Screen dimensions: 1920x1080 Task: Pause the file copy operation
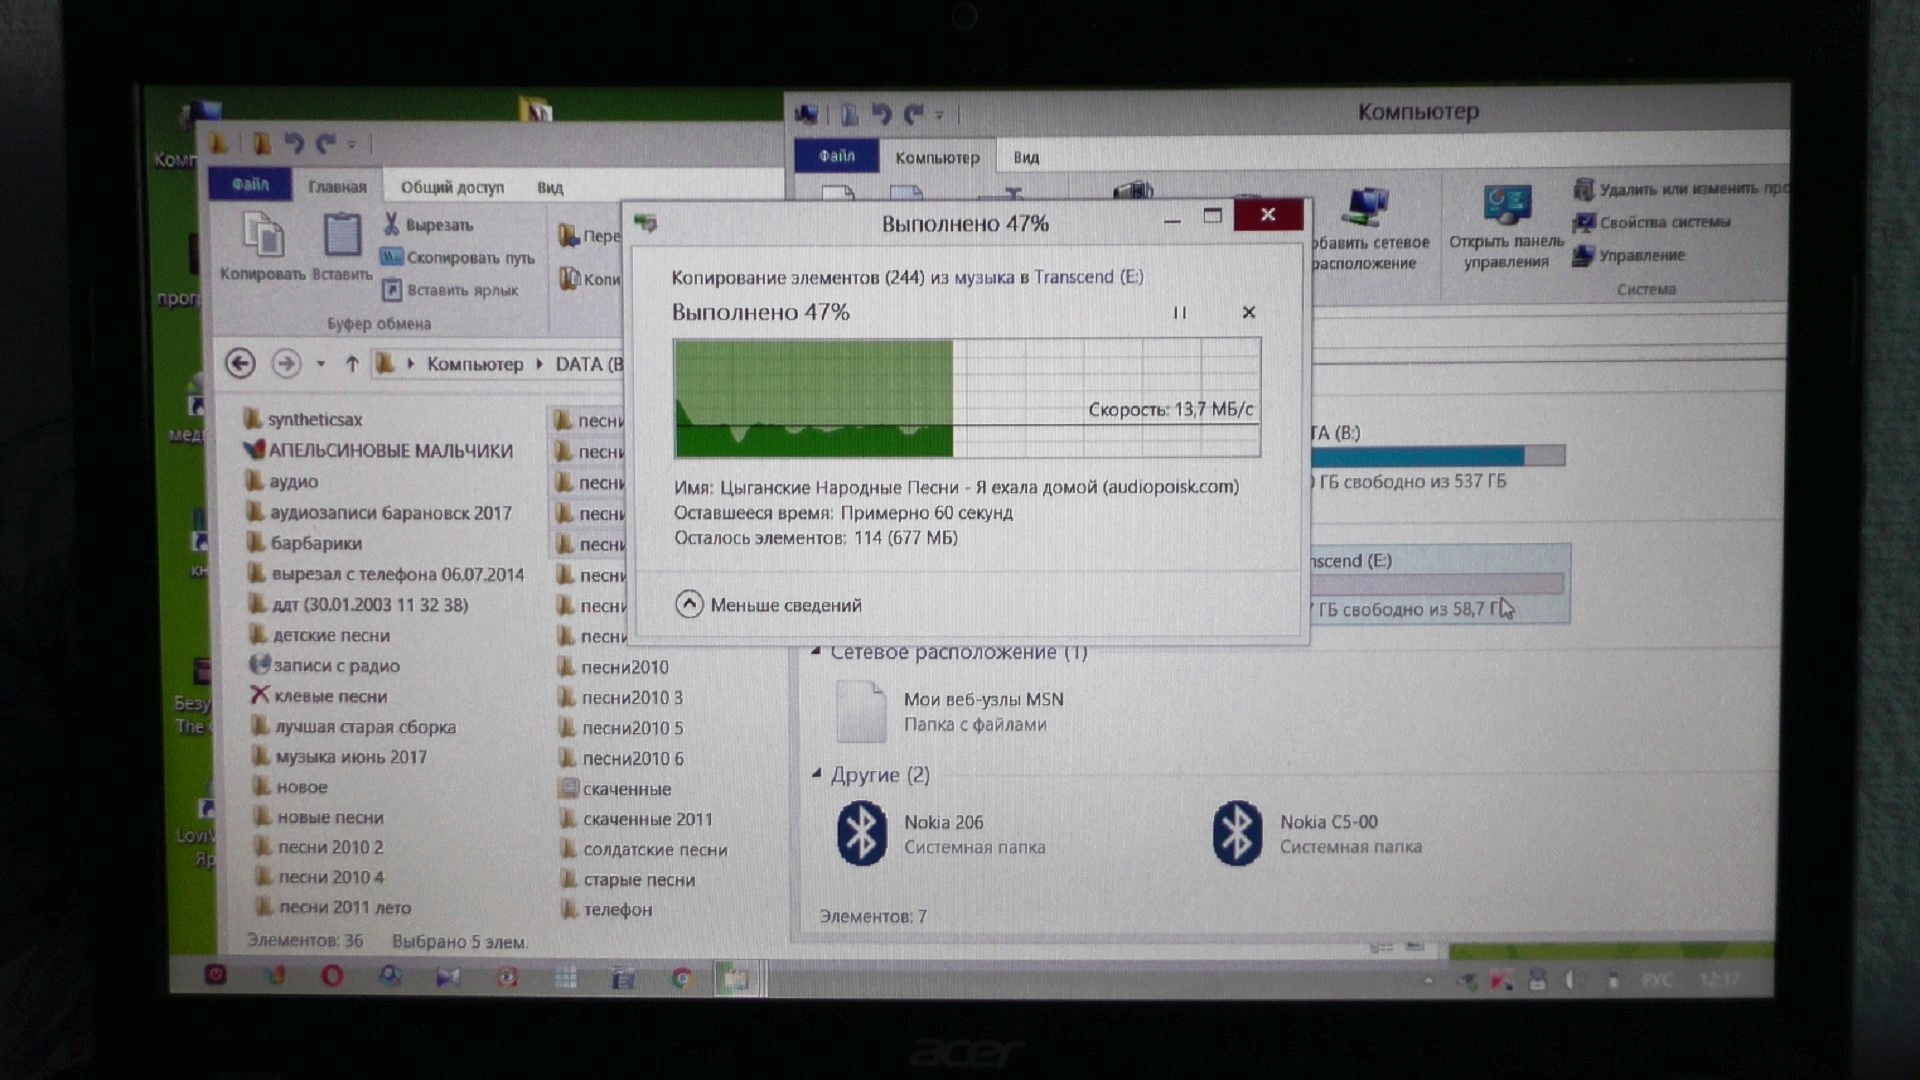point(1179,313)
